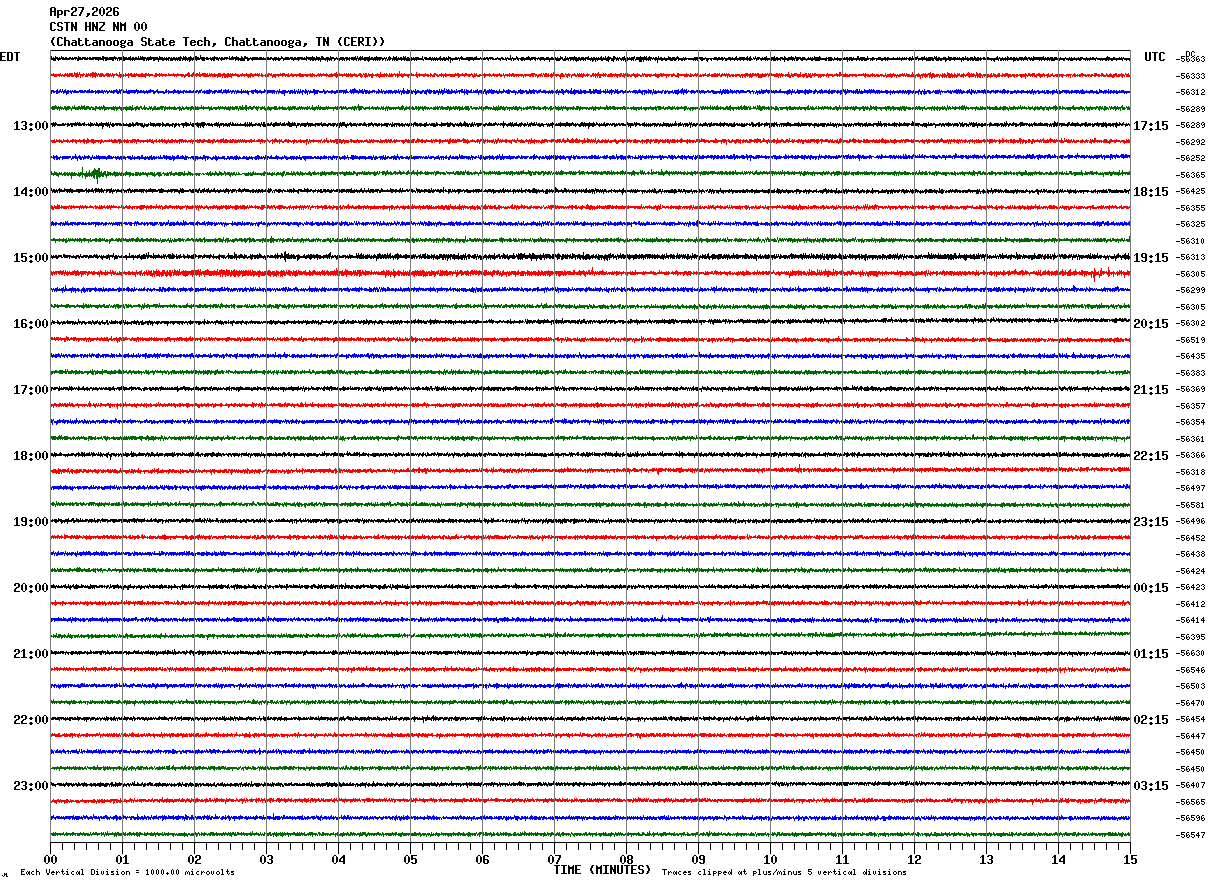
Task: Click the '18:15' UTC time label
Action: click(1151, 192)
